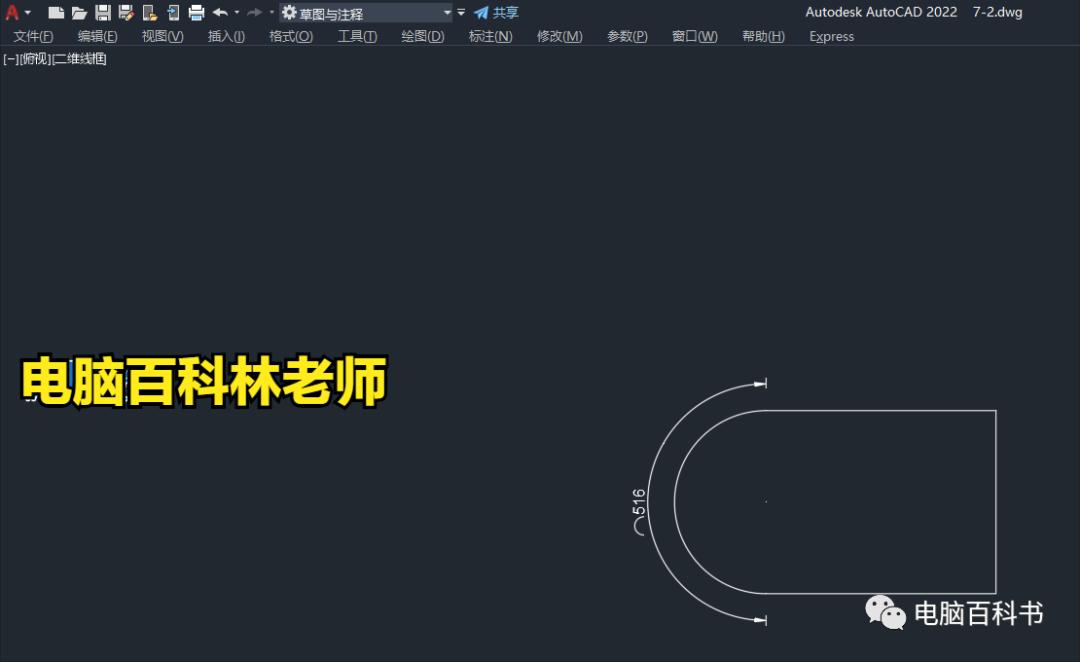Image resolution: width=1080 pixels, height=662 pixels.
Task: Switch viewport view via 俯视 control
Action: [x=33, y=58]
